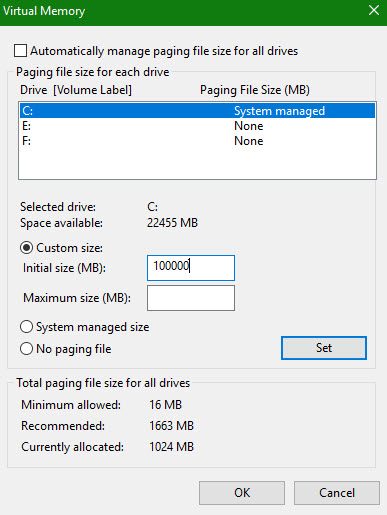Close the Virtual Memory dialog

pyautogui.click(x=374, y=10)
